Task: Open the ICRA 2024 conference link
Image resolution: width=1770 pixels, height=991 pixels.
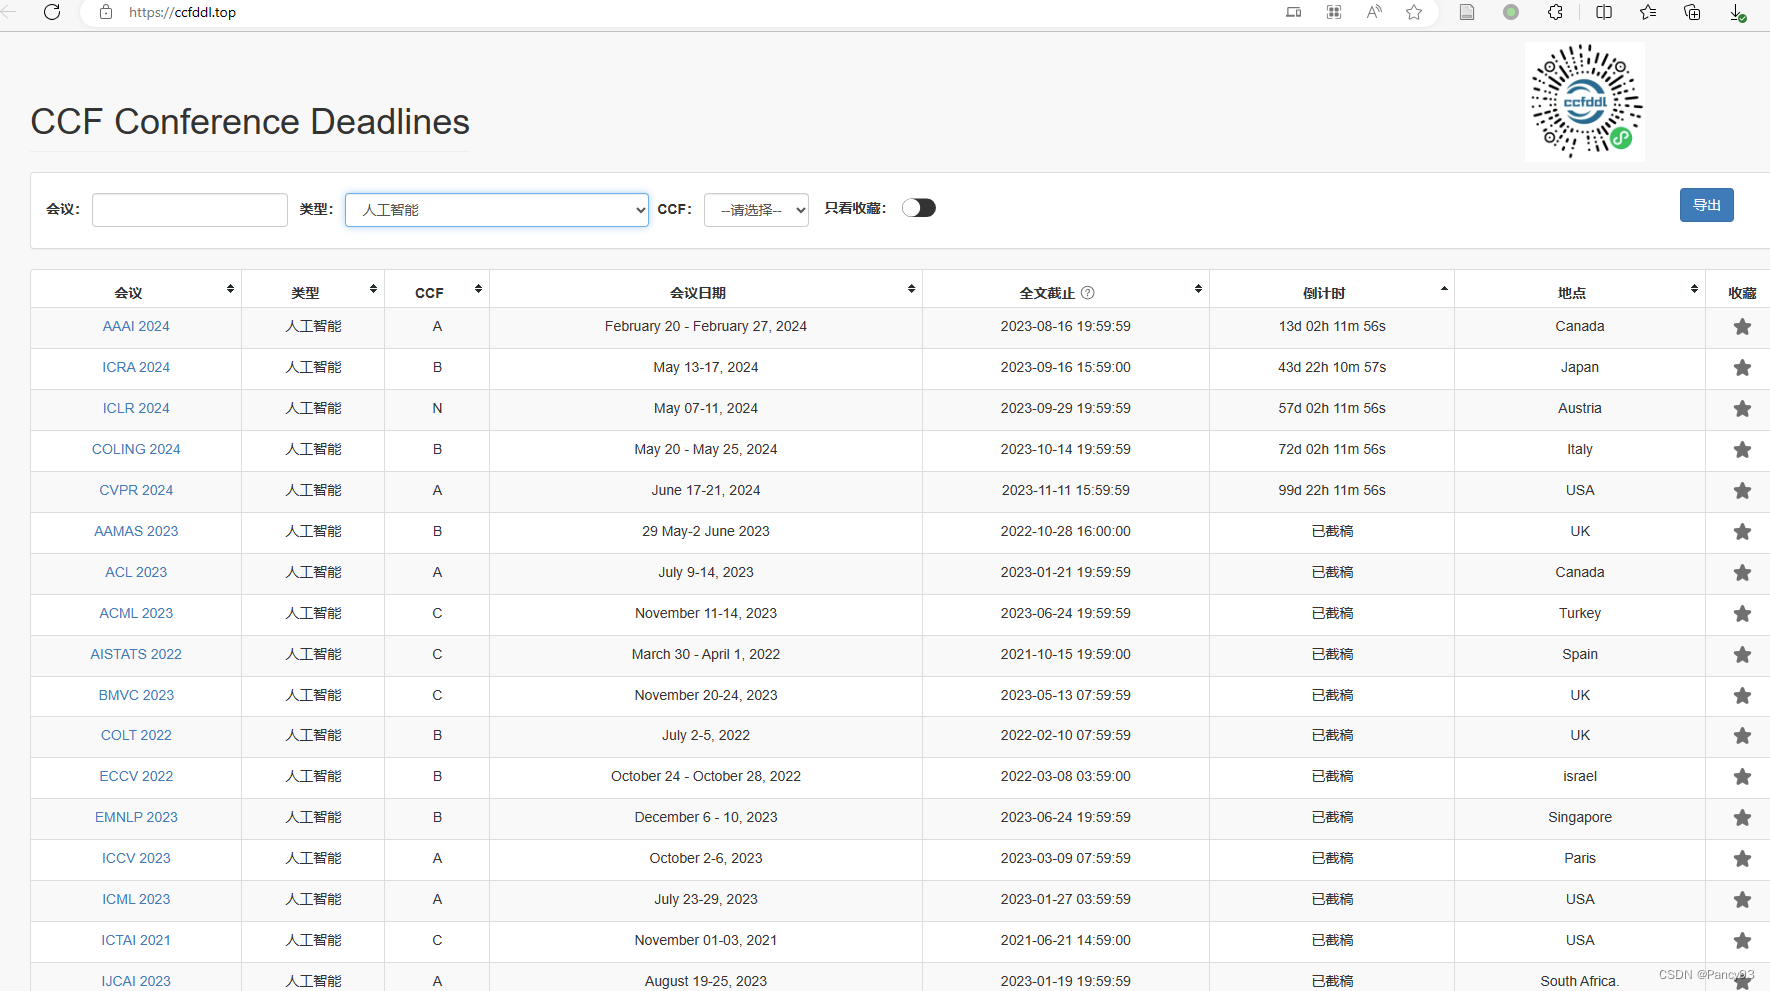Action: tap(136, 367)
